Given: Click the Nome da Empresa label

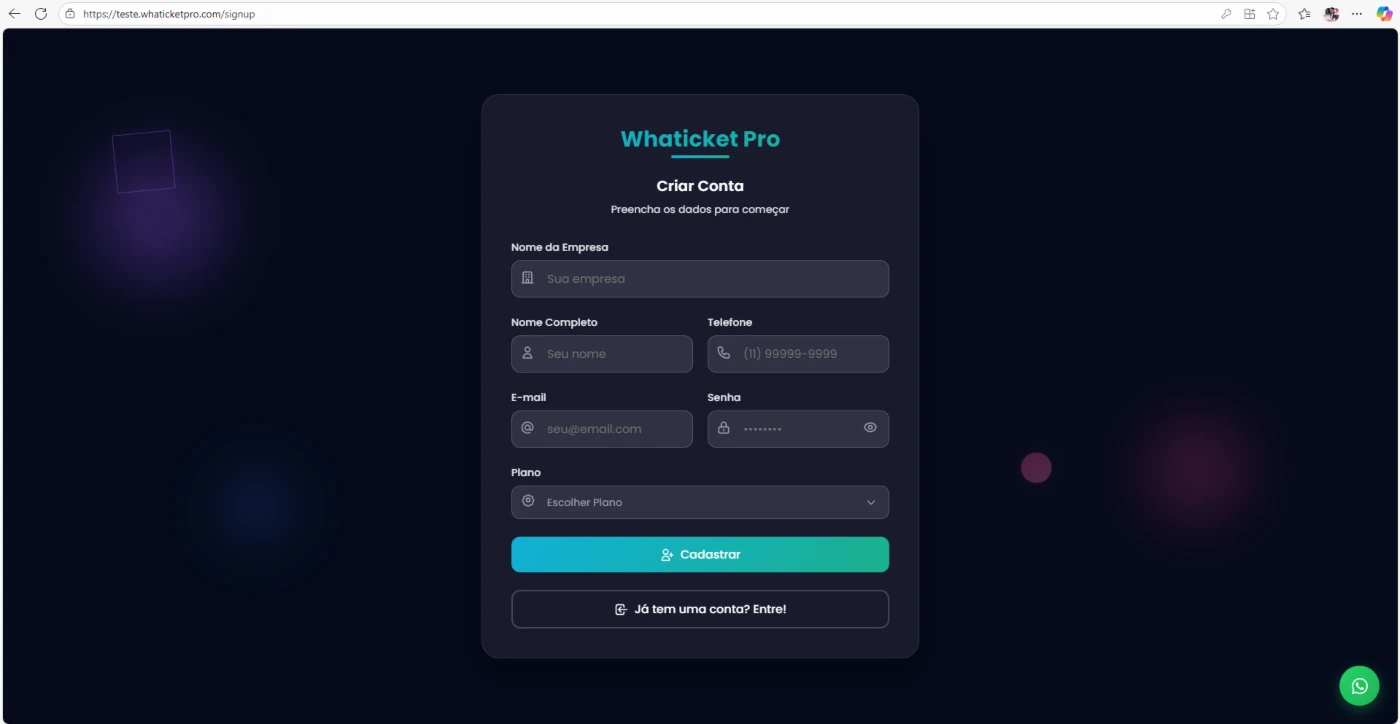Looking at the screenshot, I should coord(560,247).
